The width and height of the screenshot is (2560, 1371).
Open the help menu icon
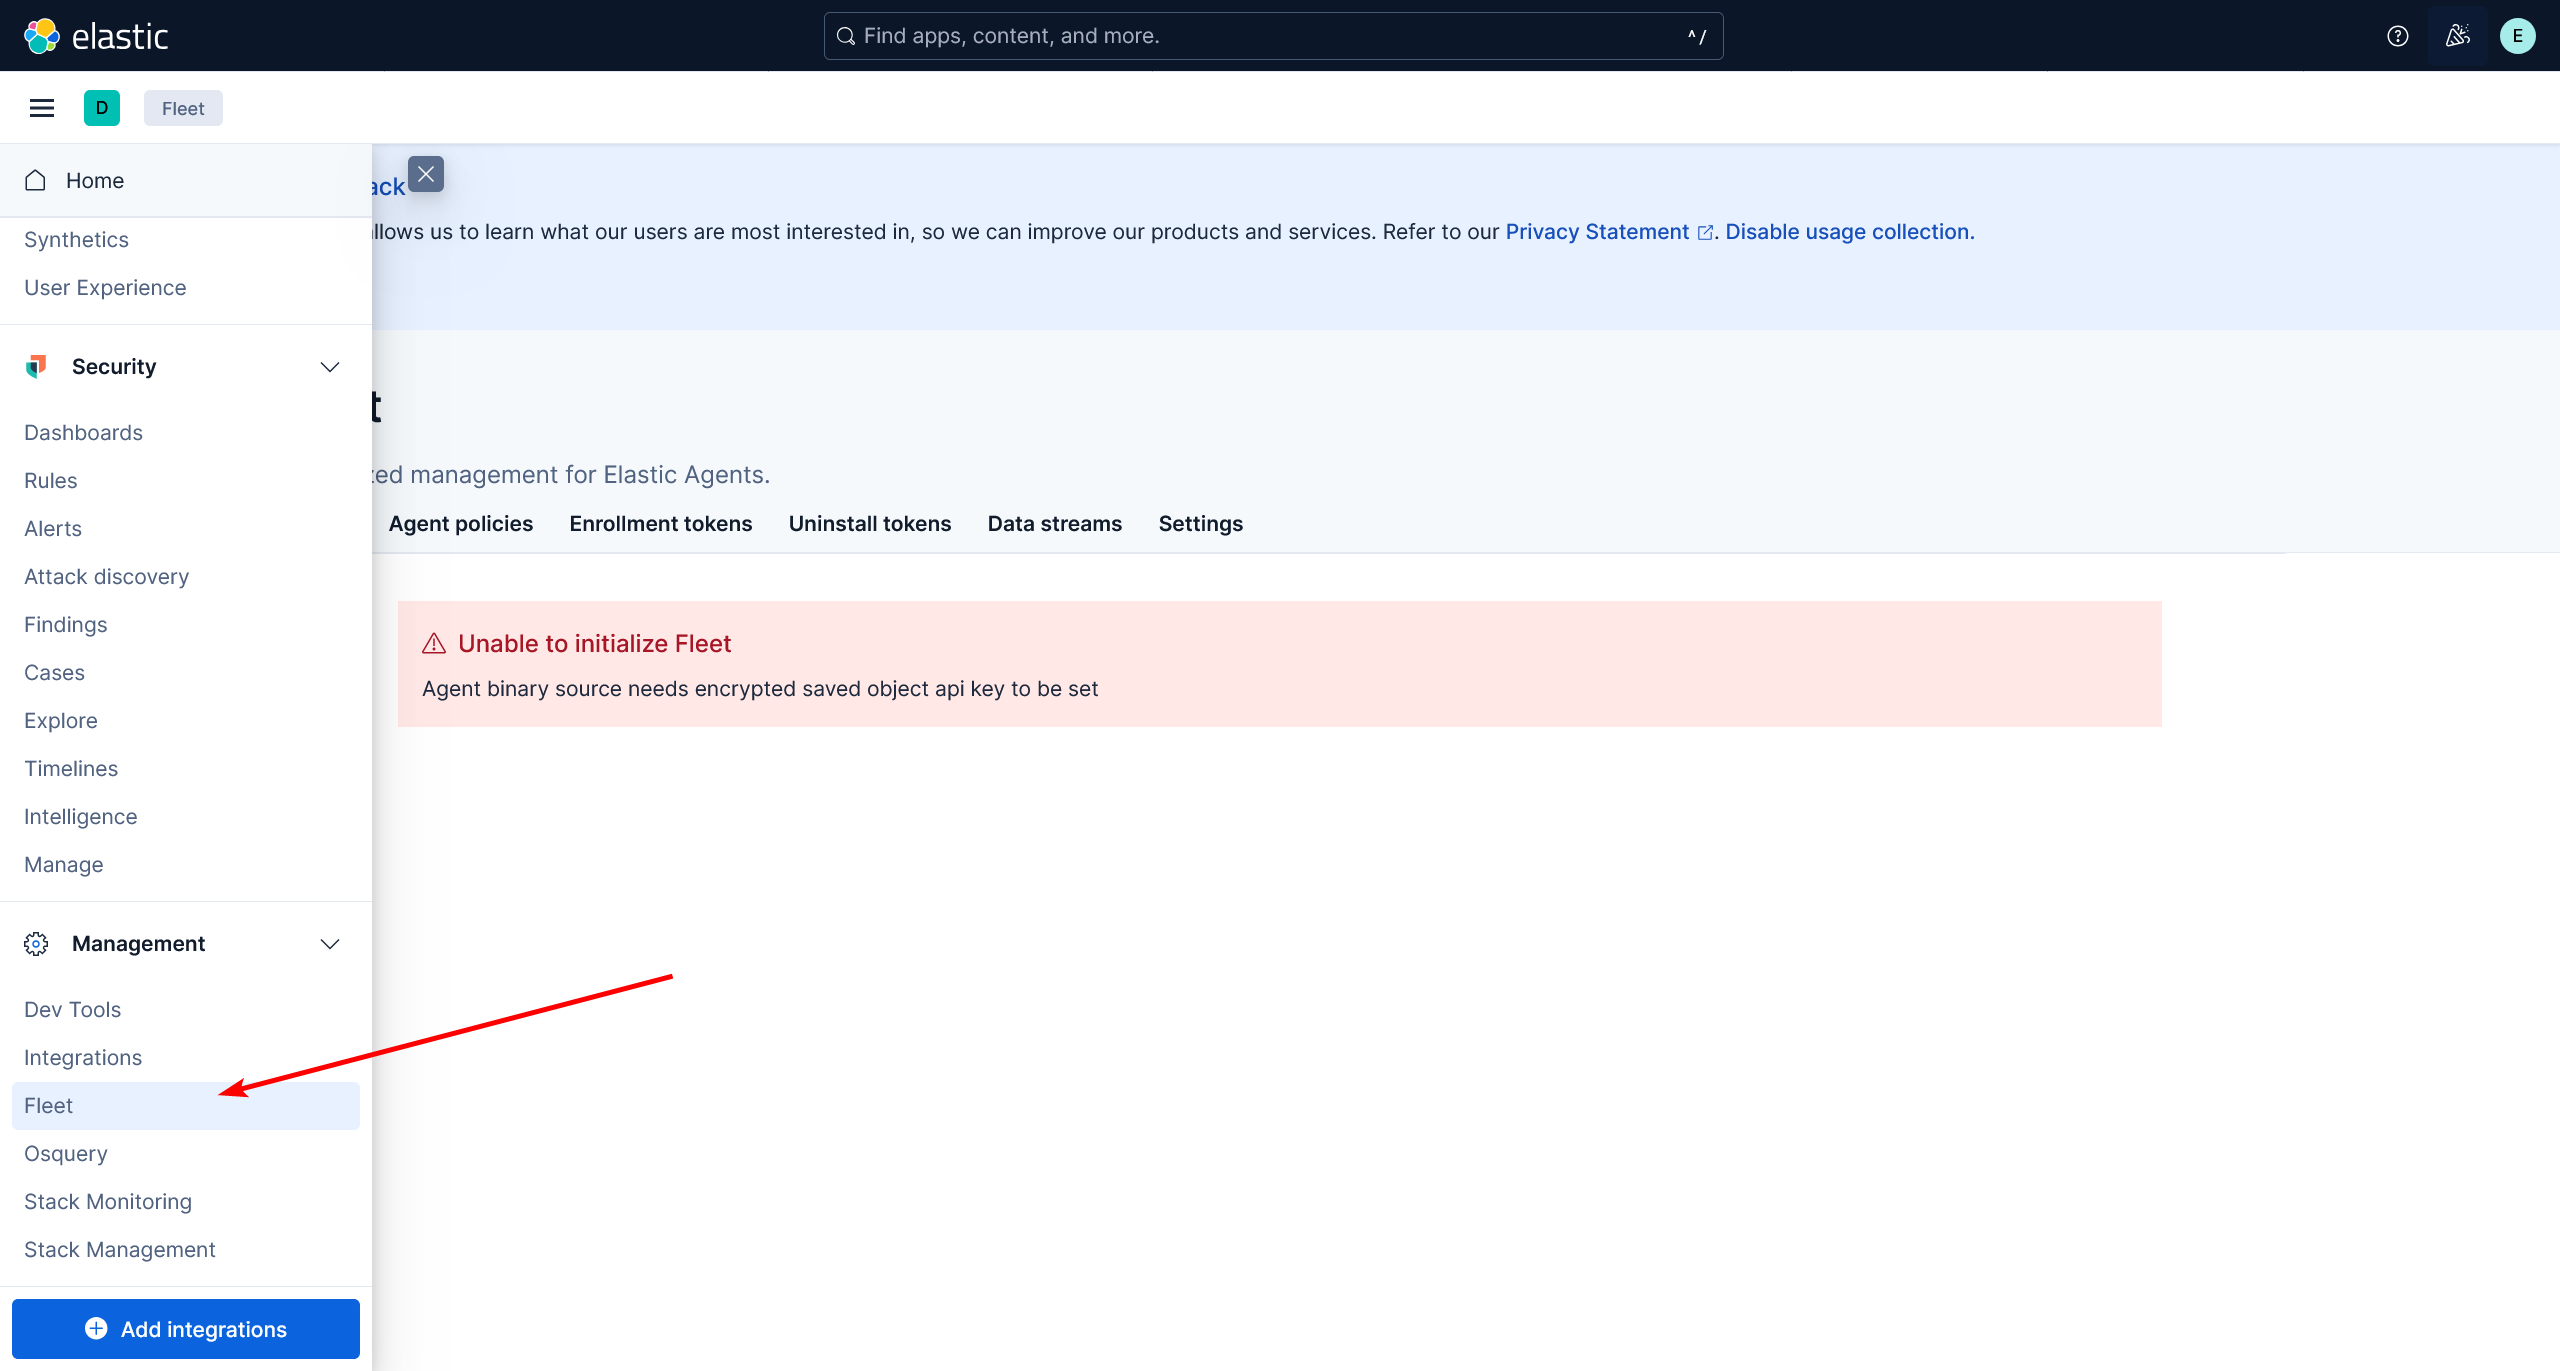click(x=2397, y=36)
